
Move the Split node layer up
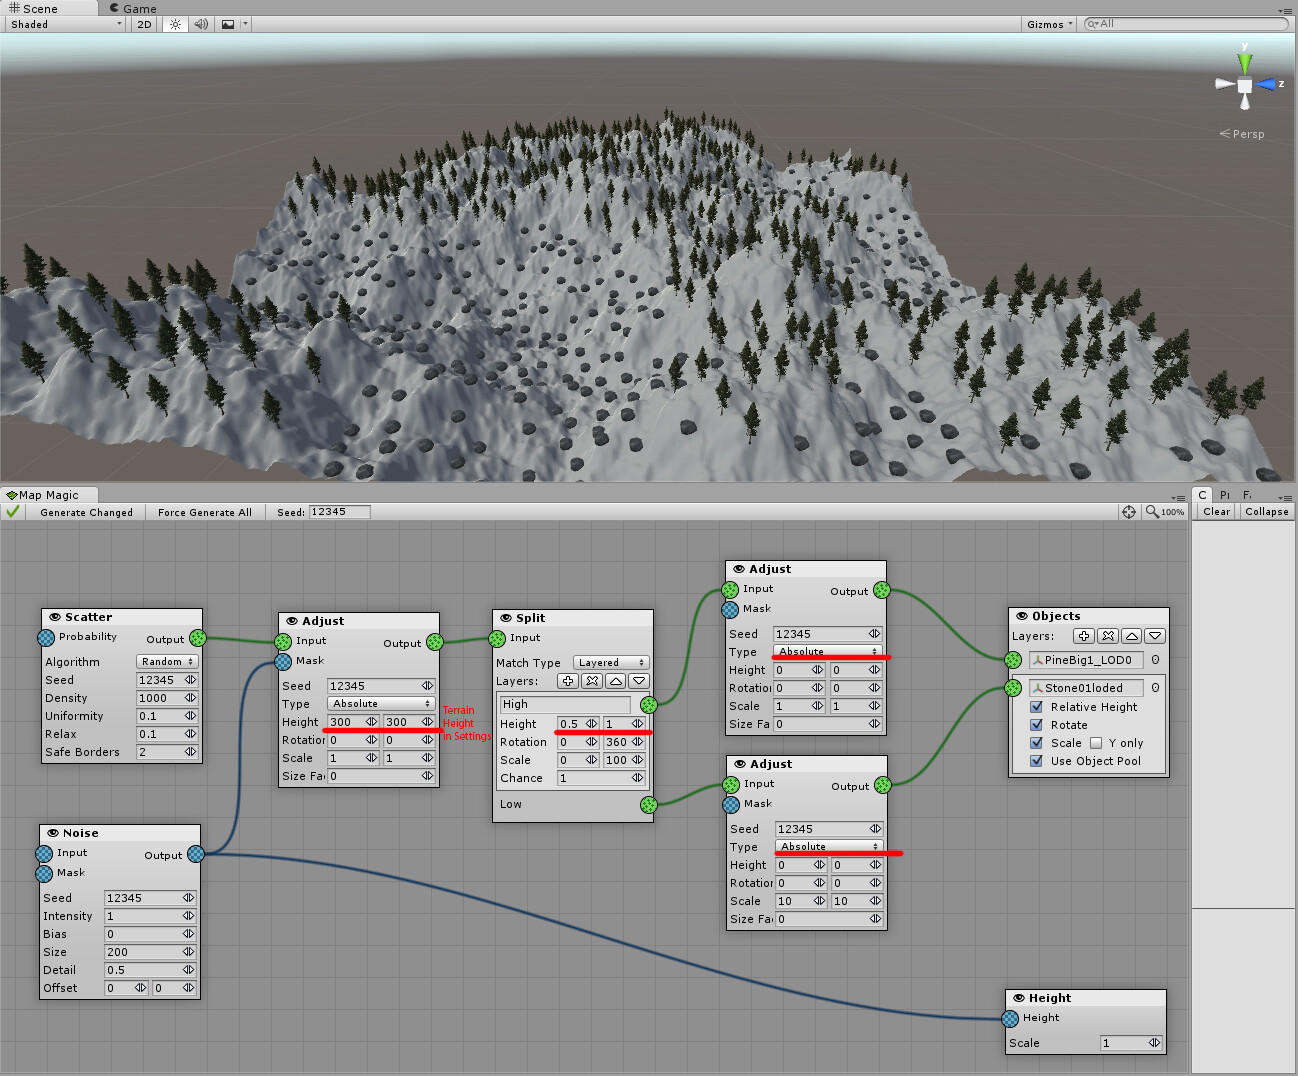tap(615, 681)
